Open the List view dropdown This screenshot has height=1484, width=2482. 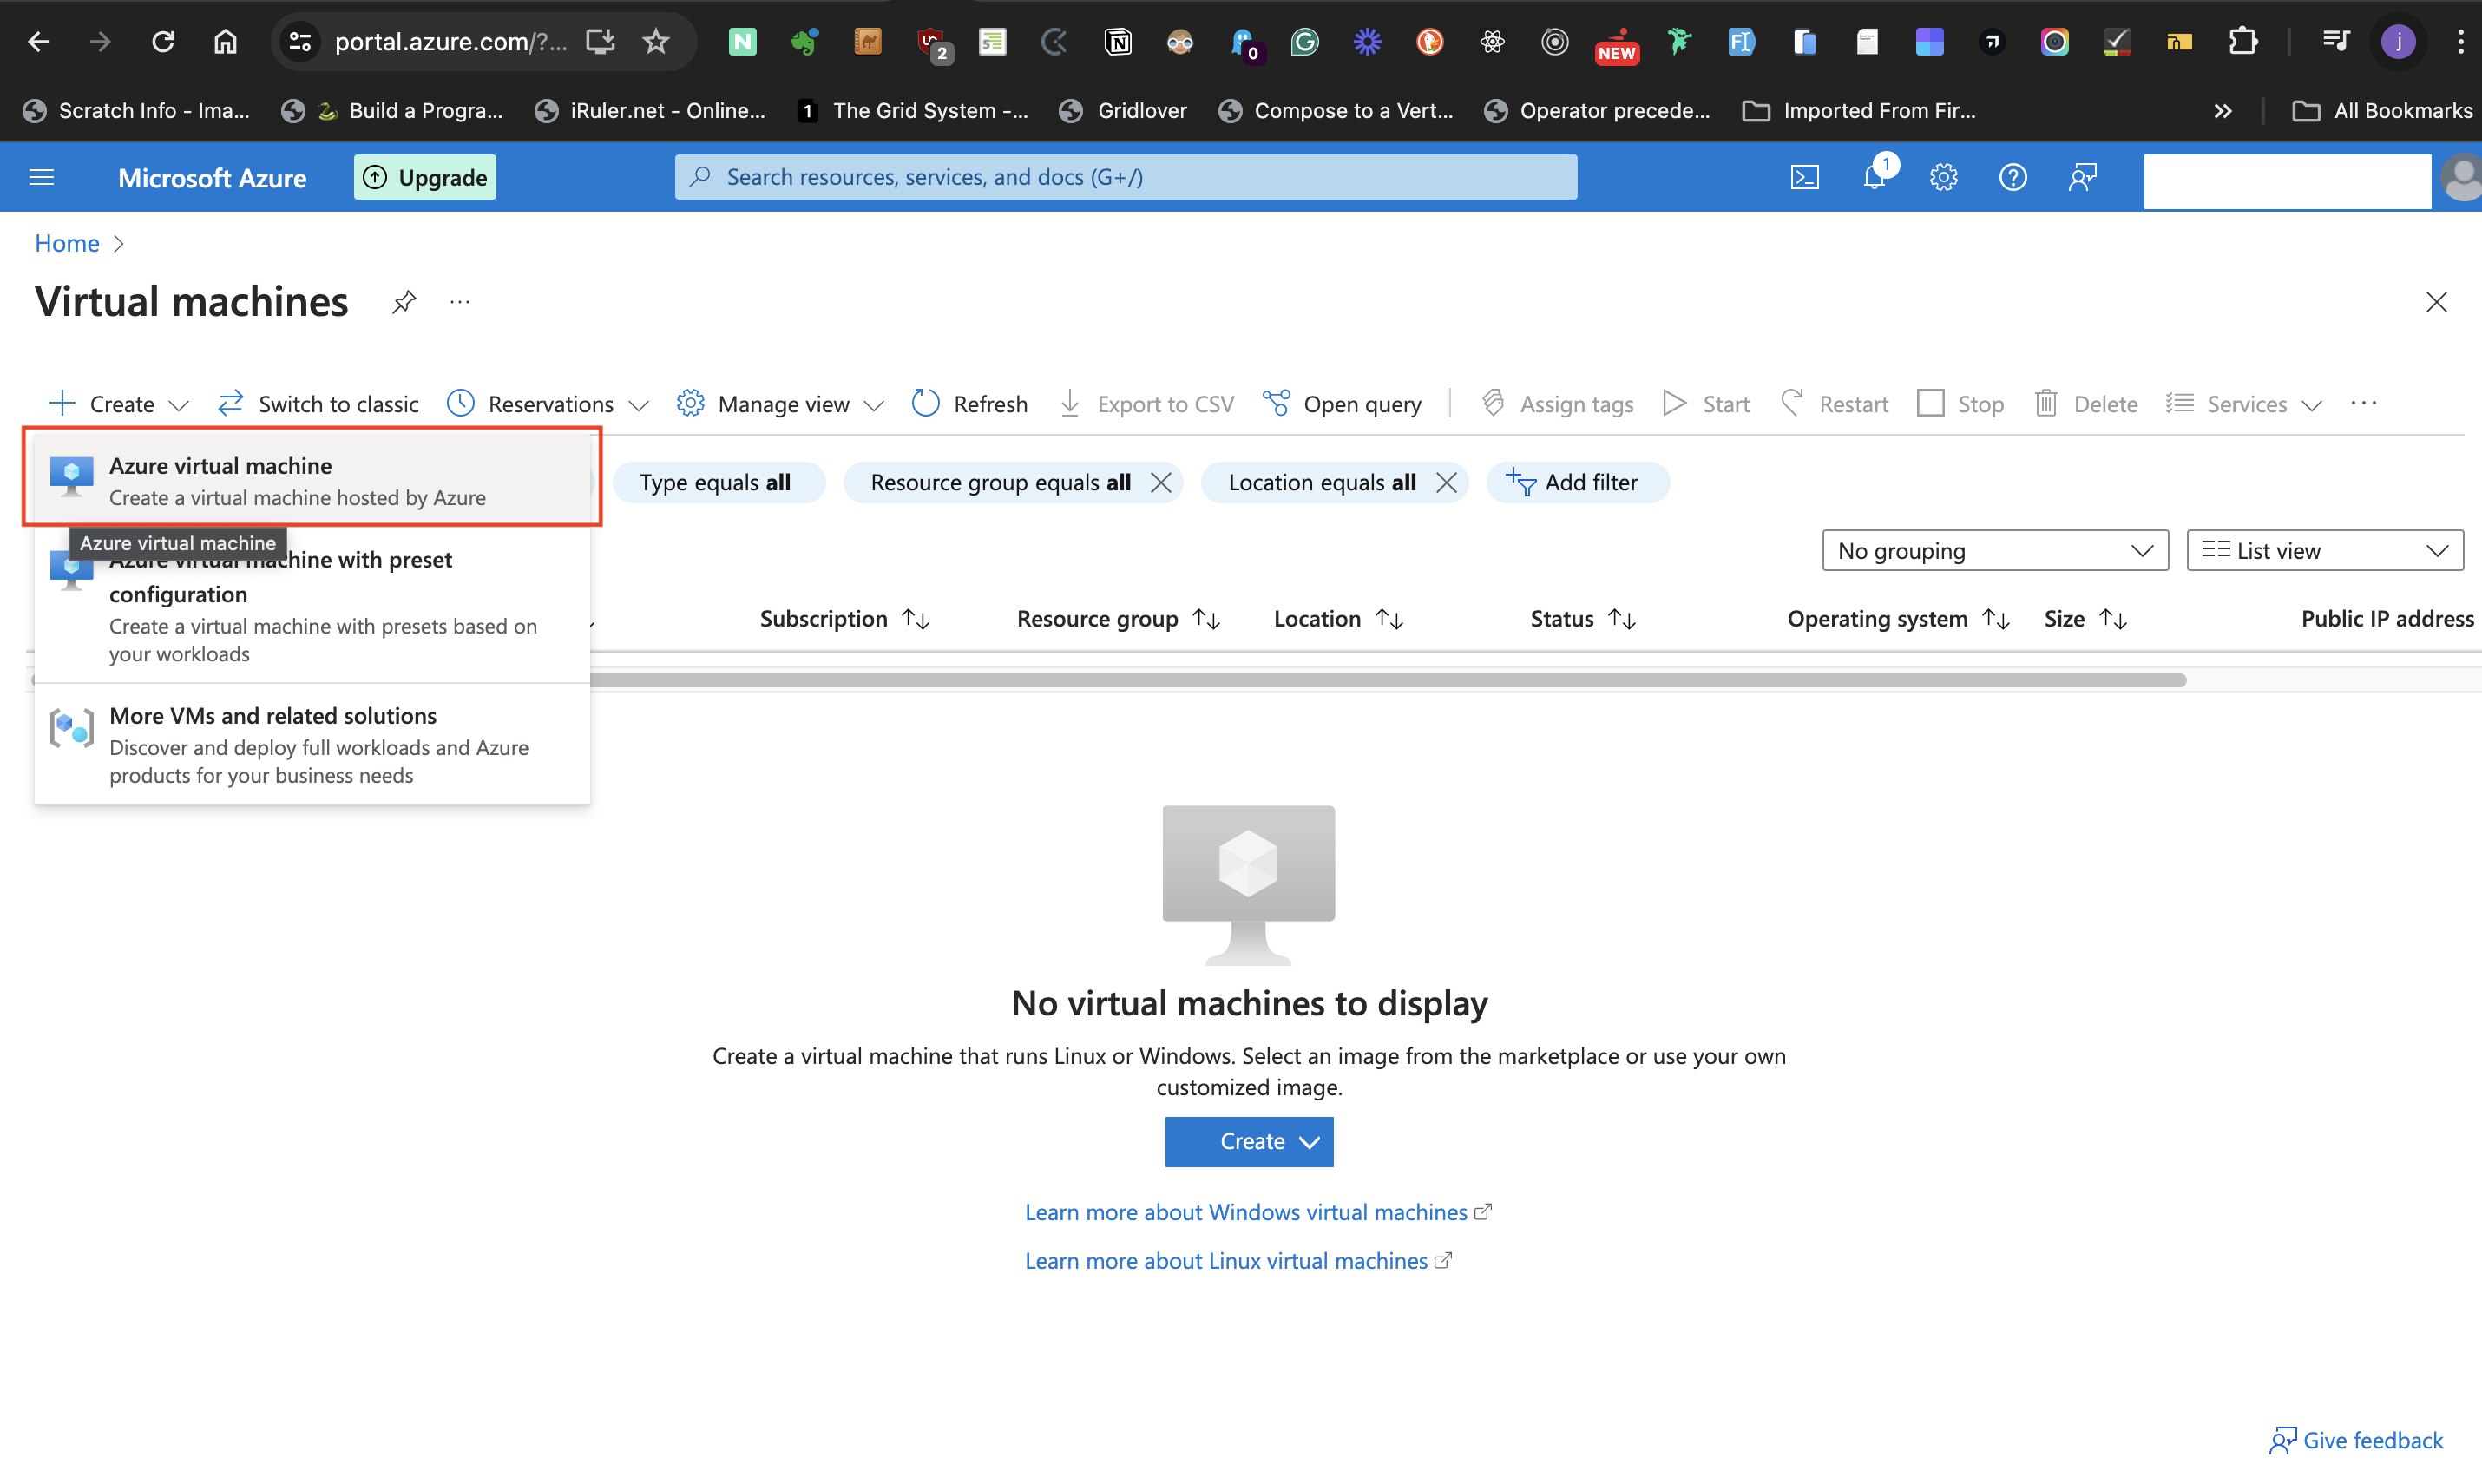click(2324, 550)
